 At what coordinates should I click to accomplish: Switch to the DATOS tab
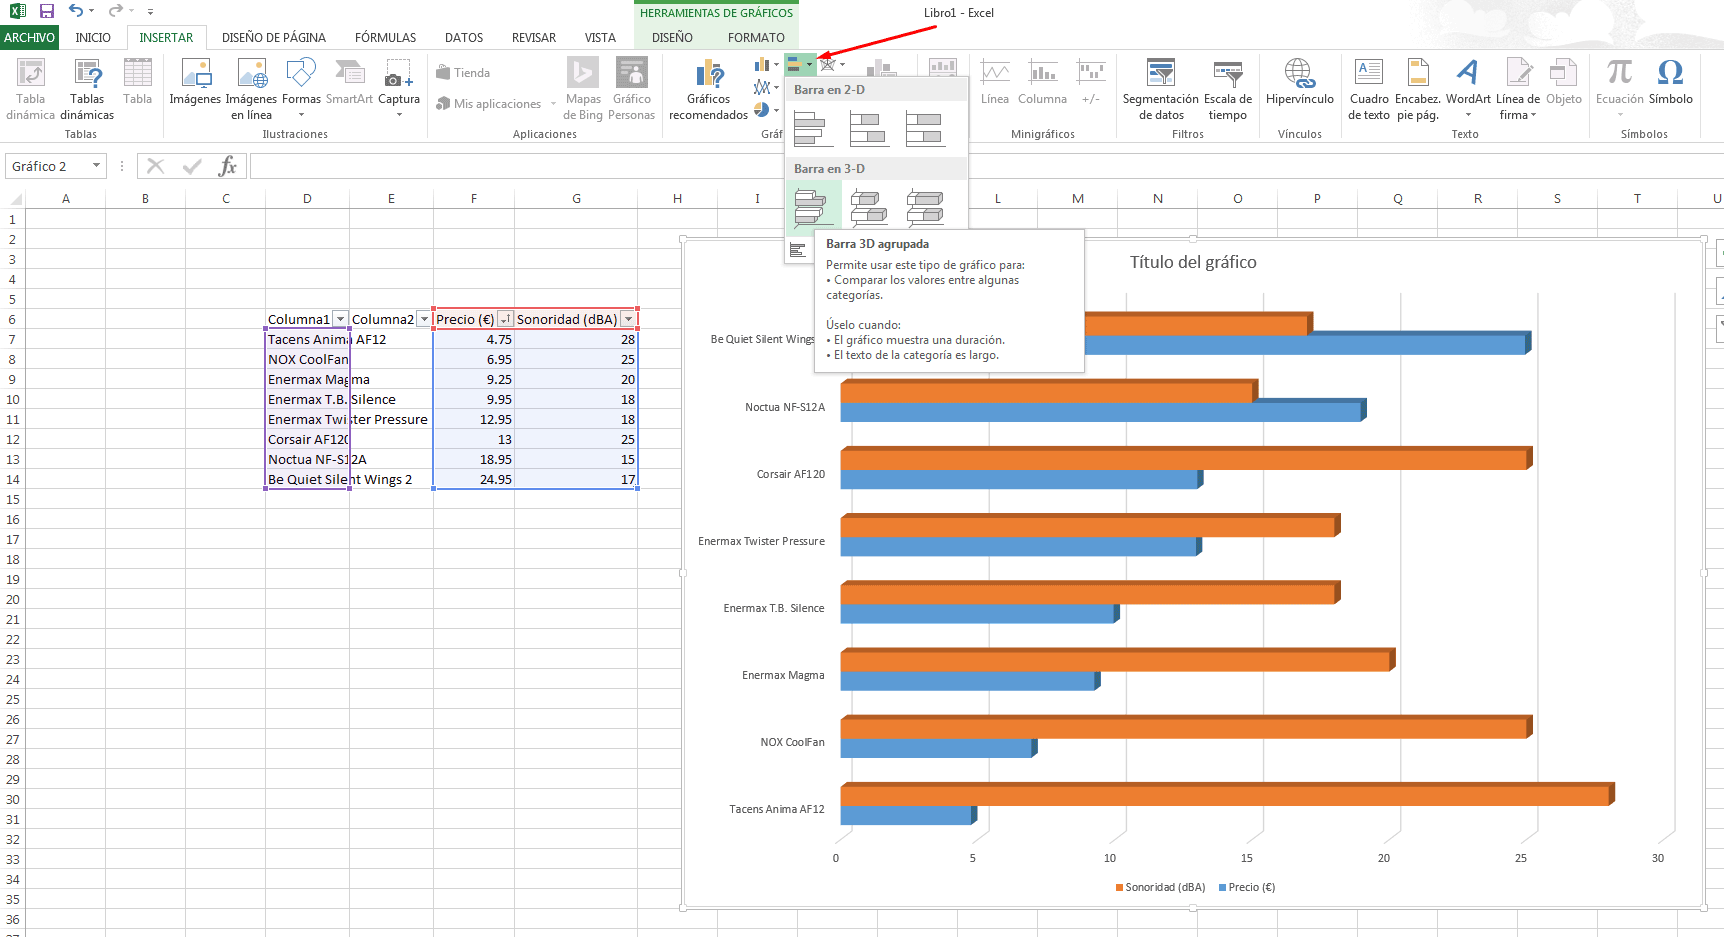coord(464,37)
